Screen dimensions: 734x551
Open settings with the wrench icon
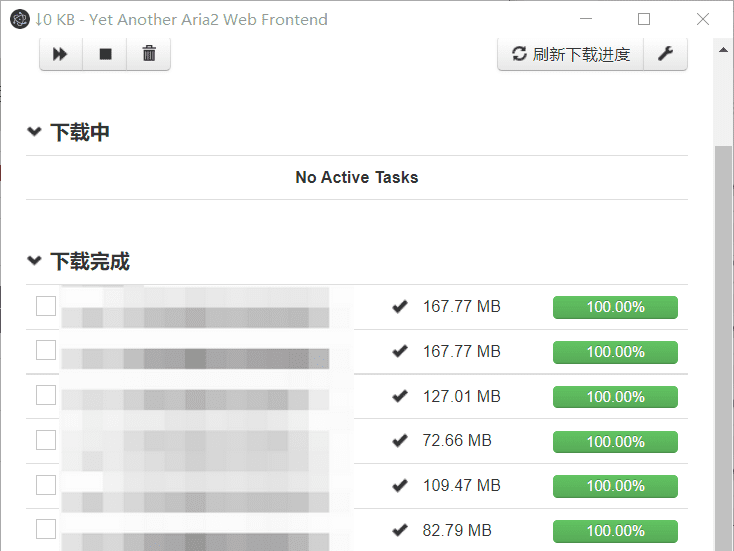665,54
